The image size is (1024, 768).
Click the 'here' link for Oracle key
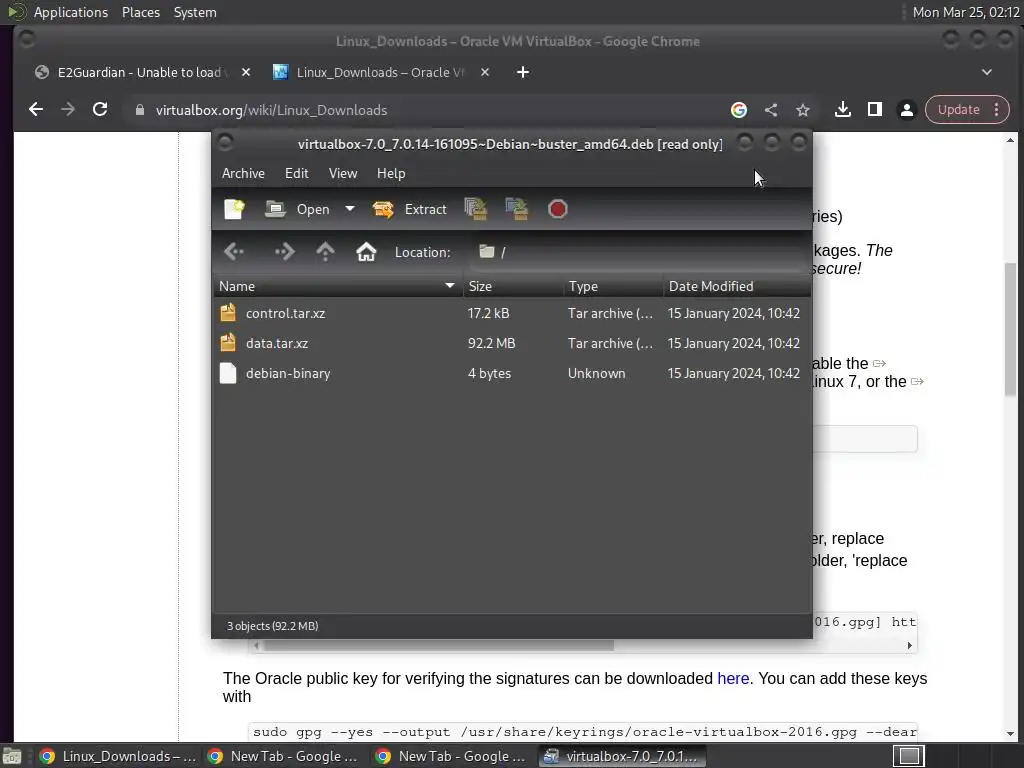tap(733, 679)
